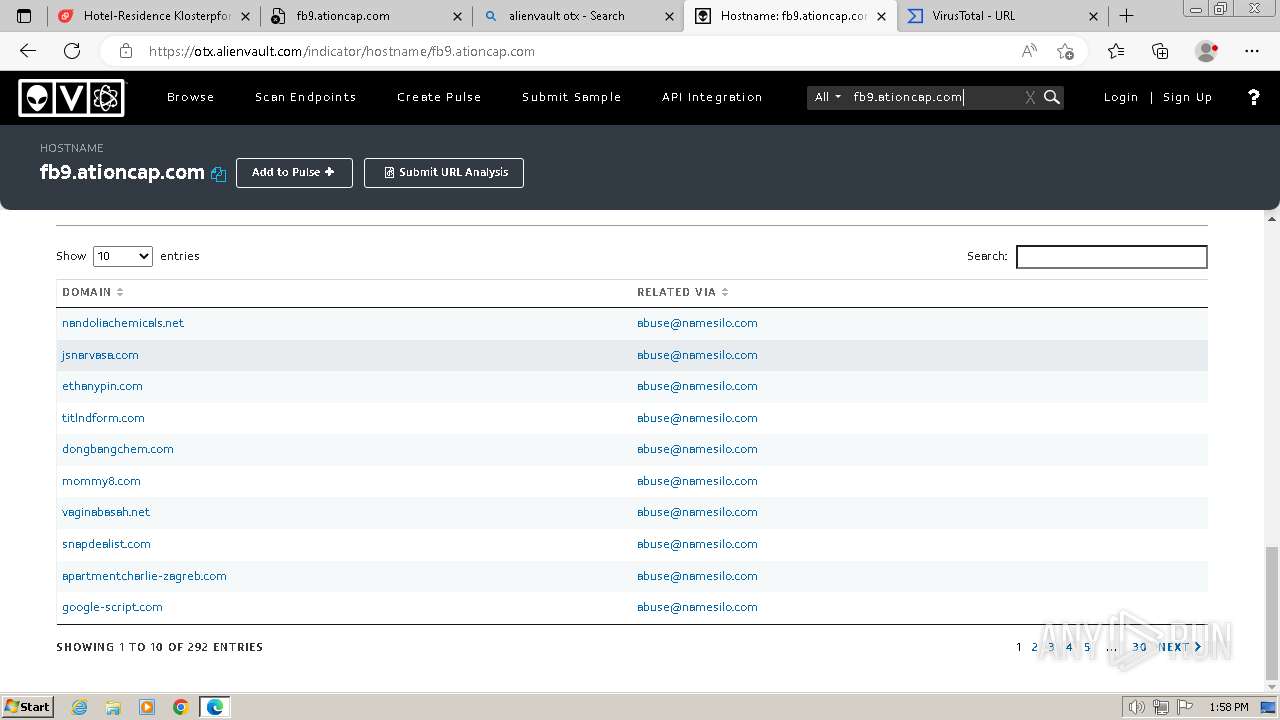Clear the search box with the X icon

tap(1030, 97)
